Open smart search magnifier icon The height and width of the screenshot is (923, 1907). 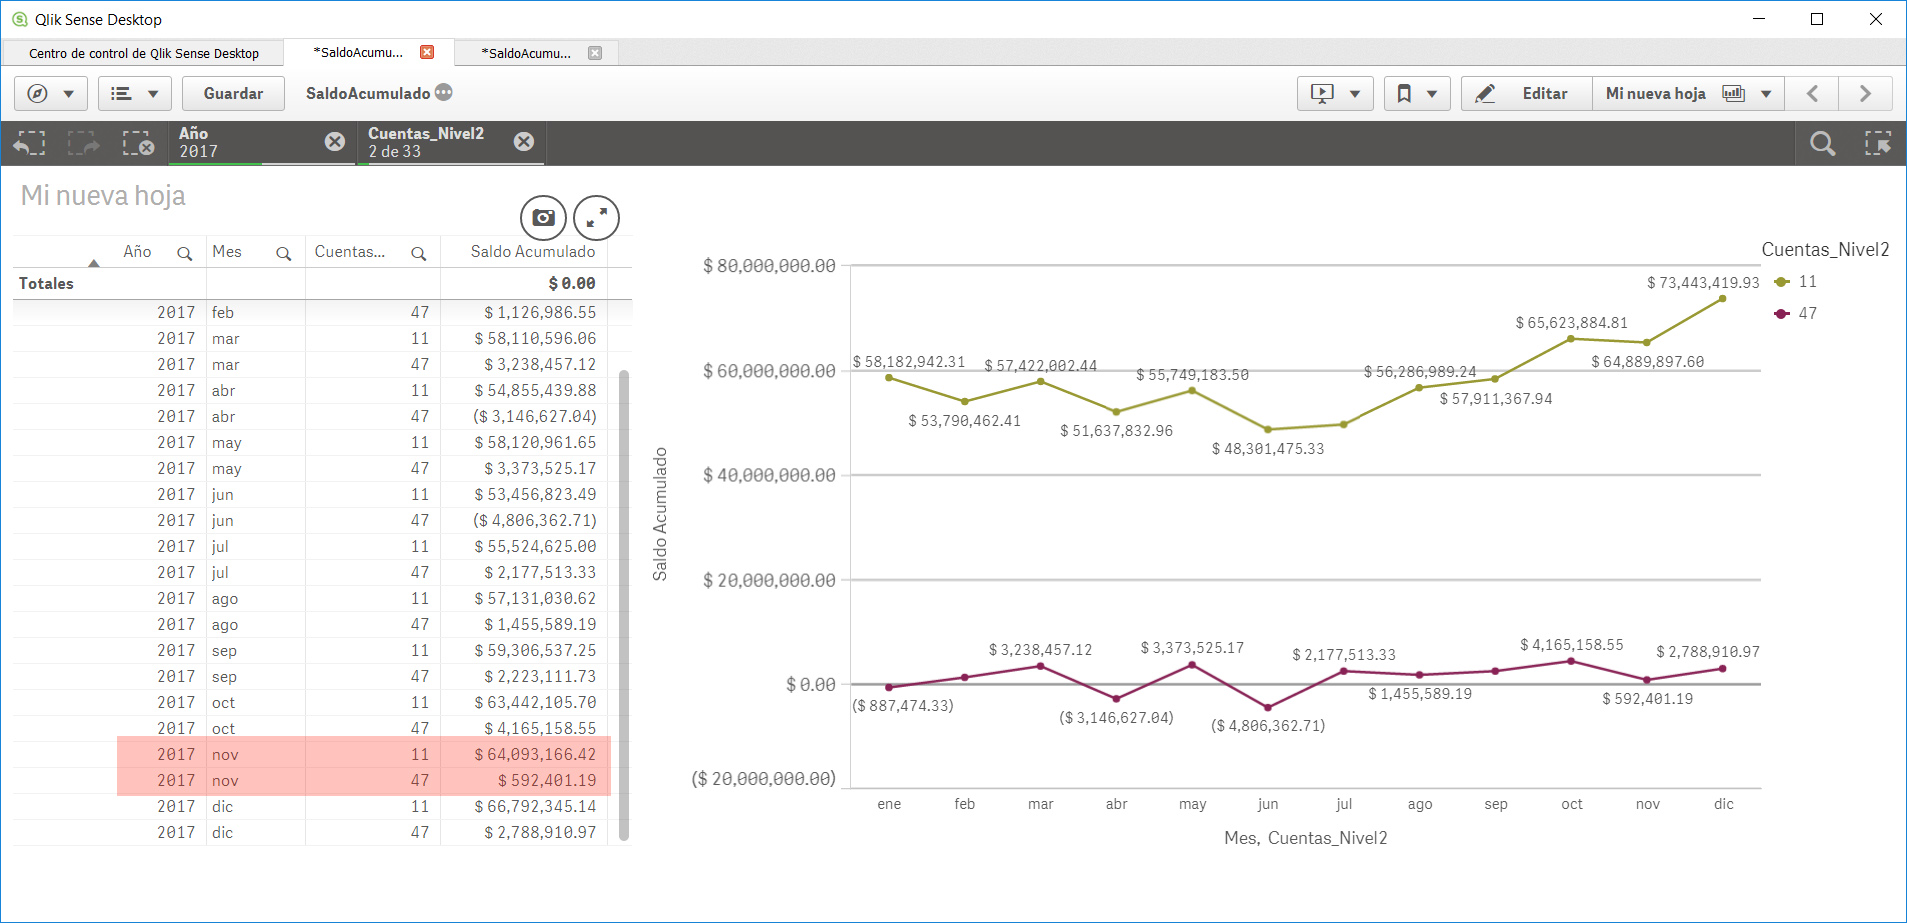click(1822, 143)
